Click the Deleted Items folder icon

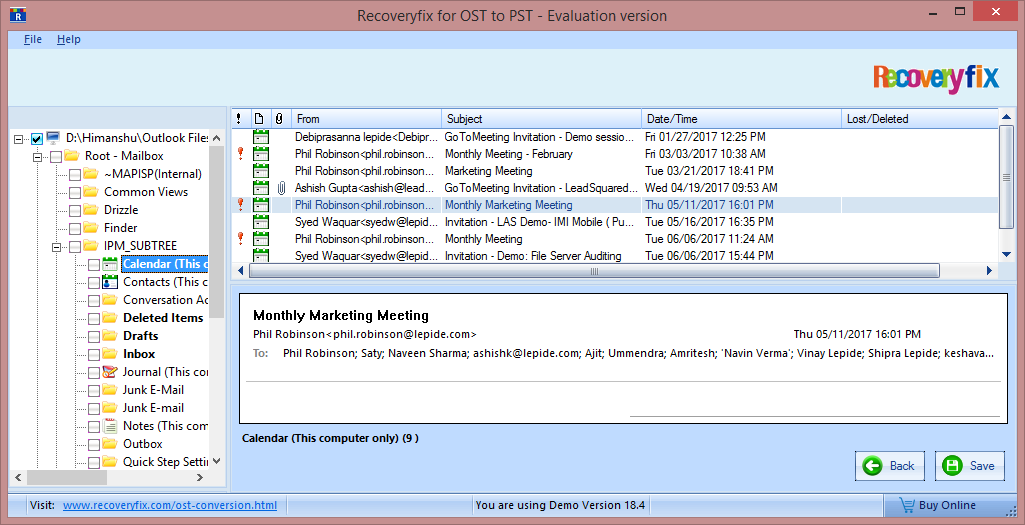coord(110,318)
